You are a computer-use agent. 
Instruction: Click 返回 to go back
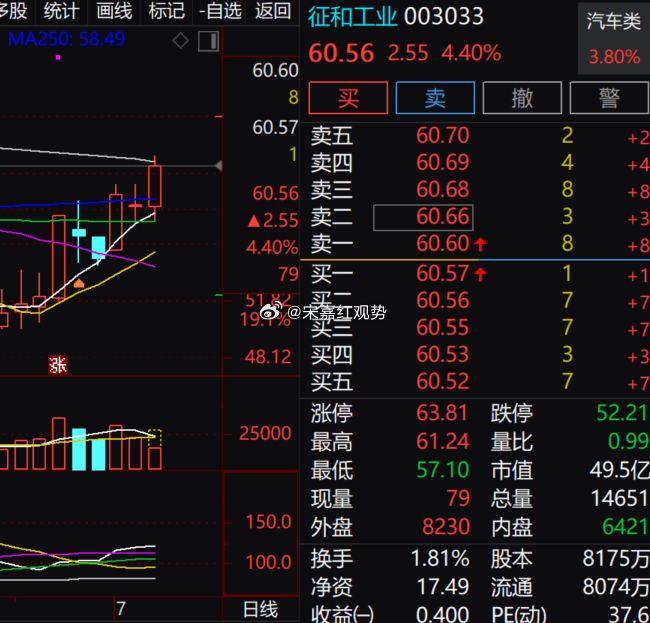(x=273, y=11)
